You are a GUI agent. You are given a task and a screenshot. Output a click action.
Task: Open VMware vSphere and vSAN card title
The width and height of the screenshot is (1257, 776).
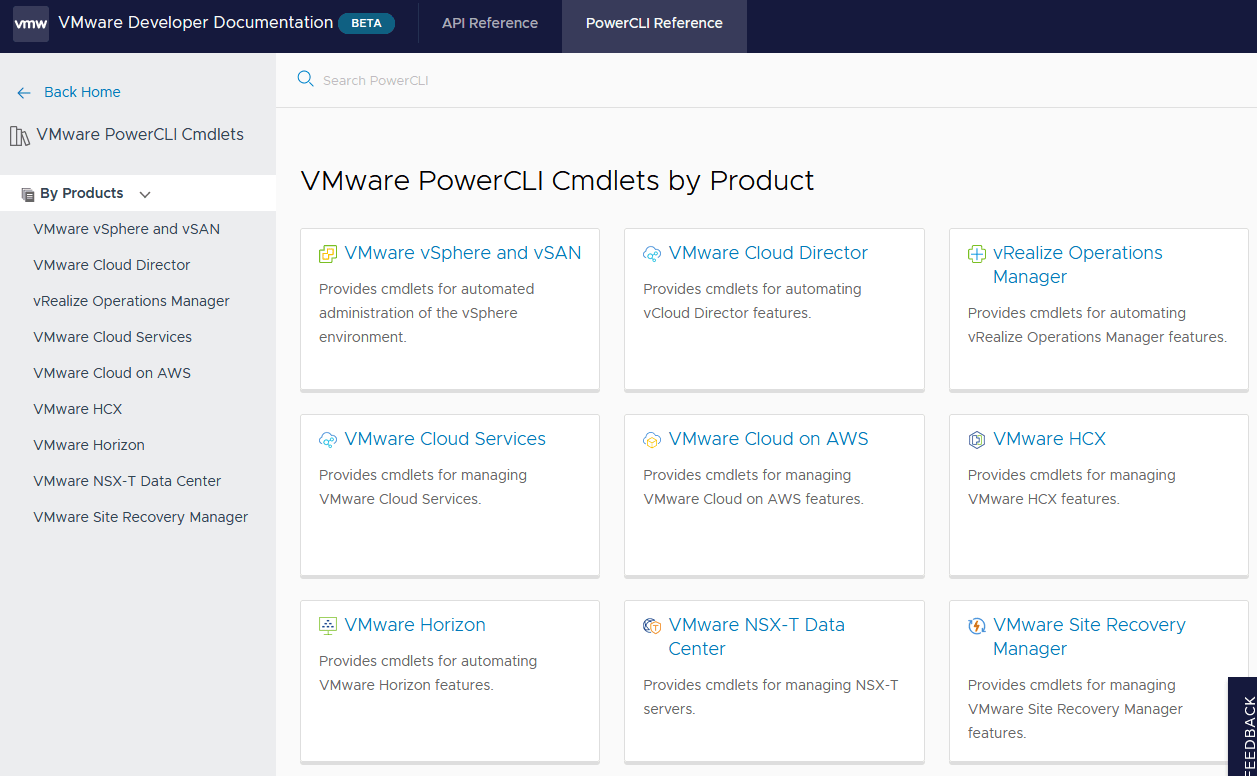(x=463, y=253)
